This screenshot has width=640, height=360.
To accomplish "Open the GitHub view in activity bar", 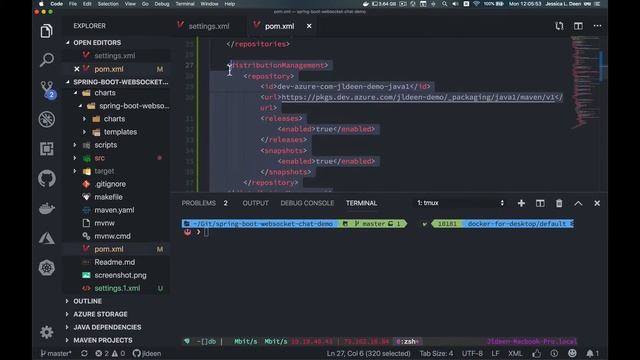I will tap(47, 179).
